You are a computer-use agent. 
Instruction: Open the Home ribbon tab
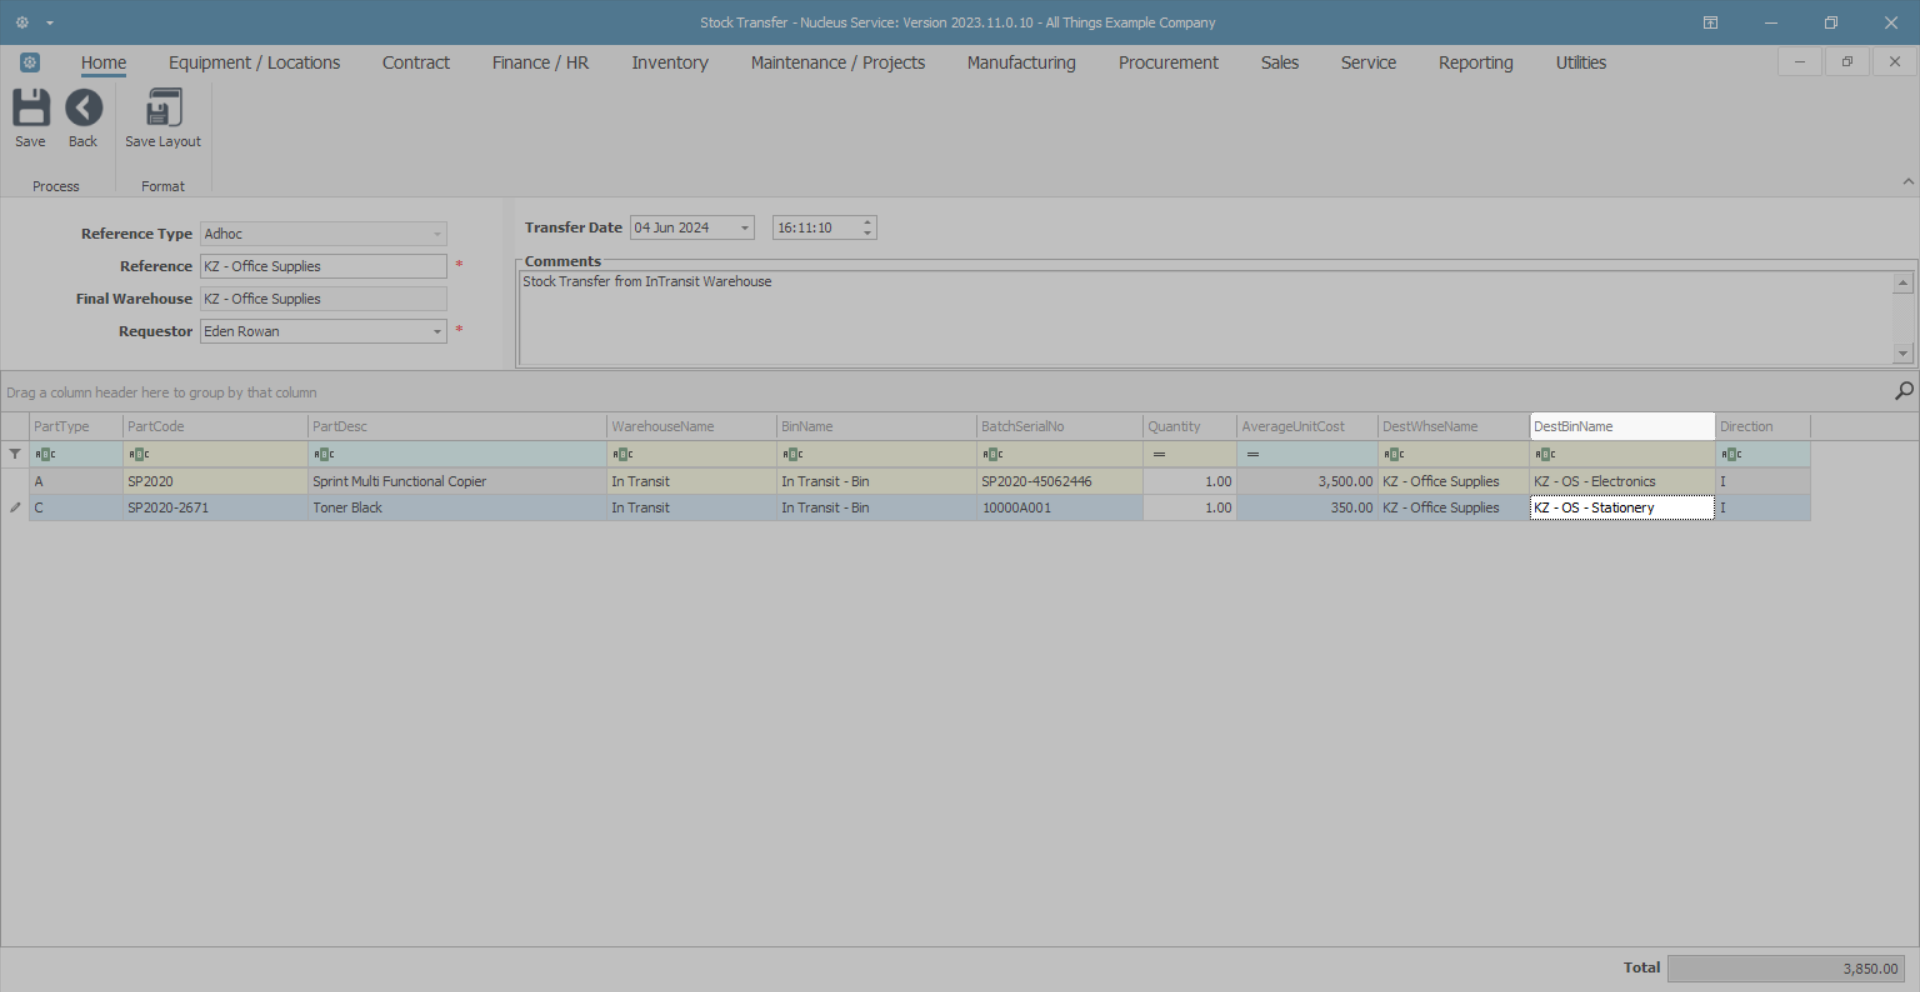(104, 62)
